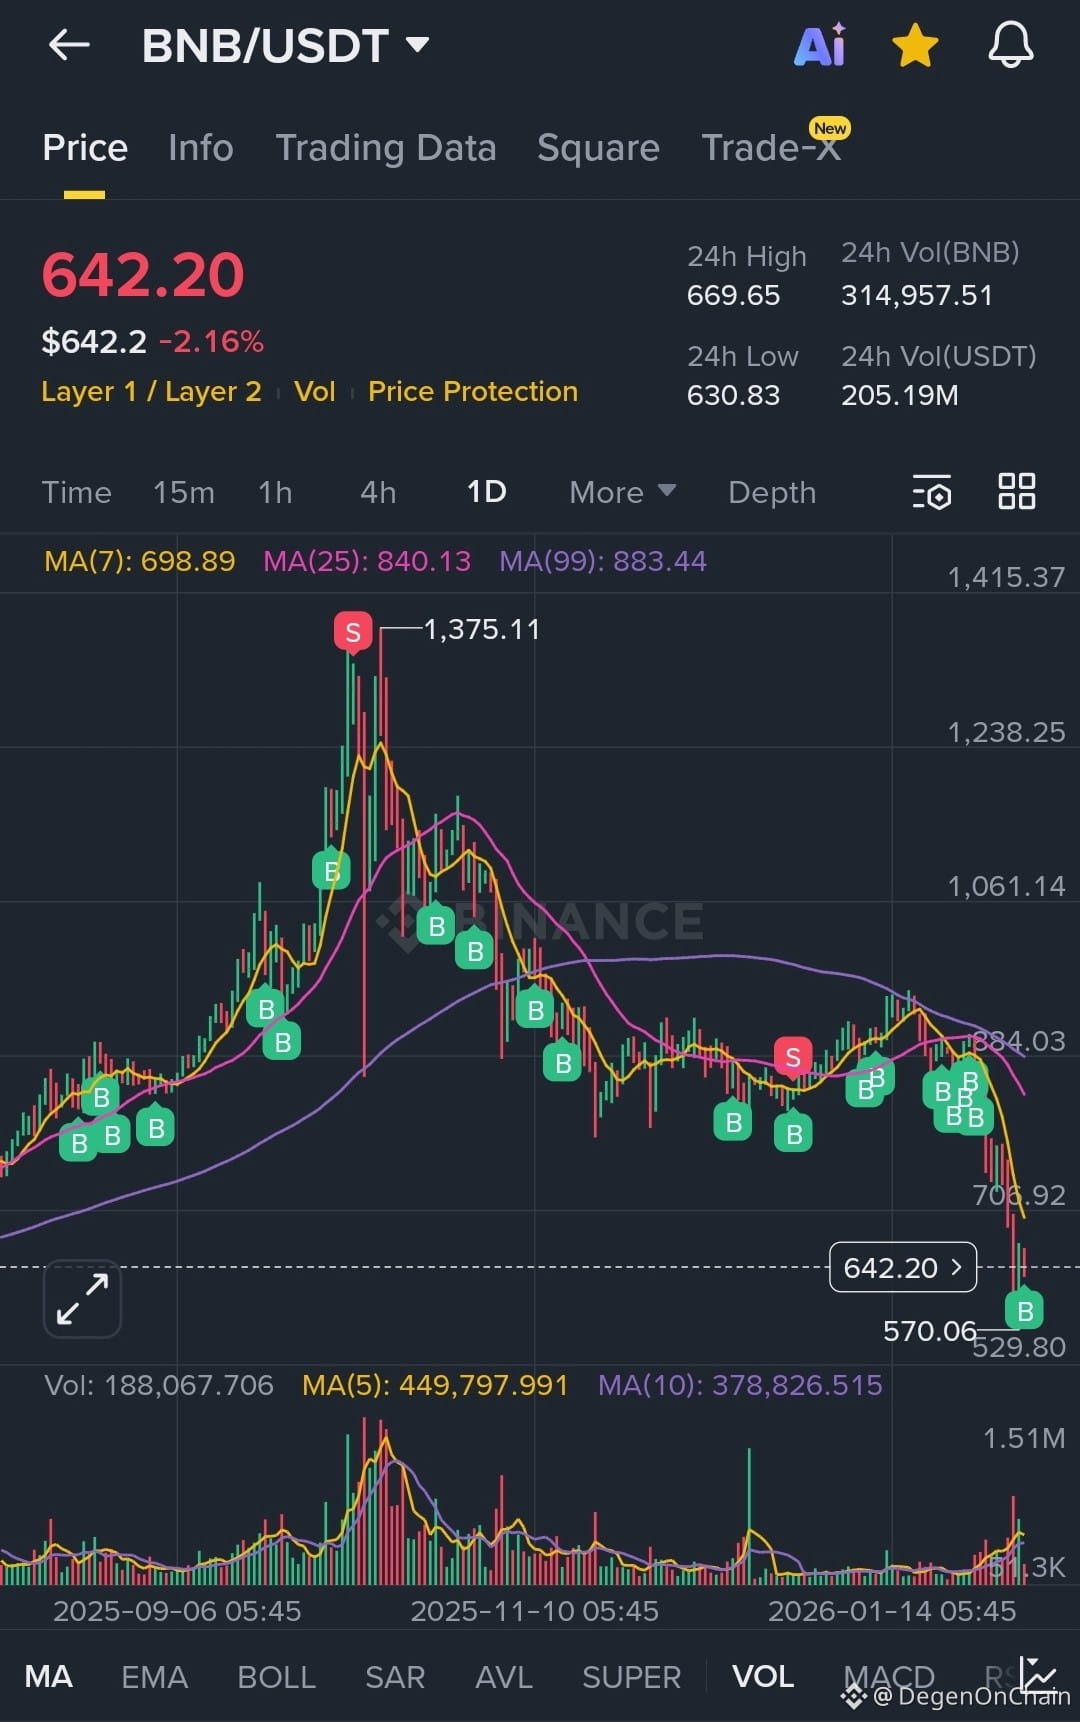Tap the 24h Low value 630.83
This screenshot has width=1080, height=1722.
pos(733,396)
